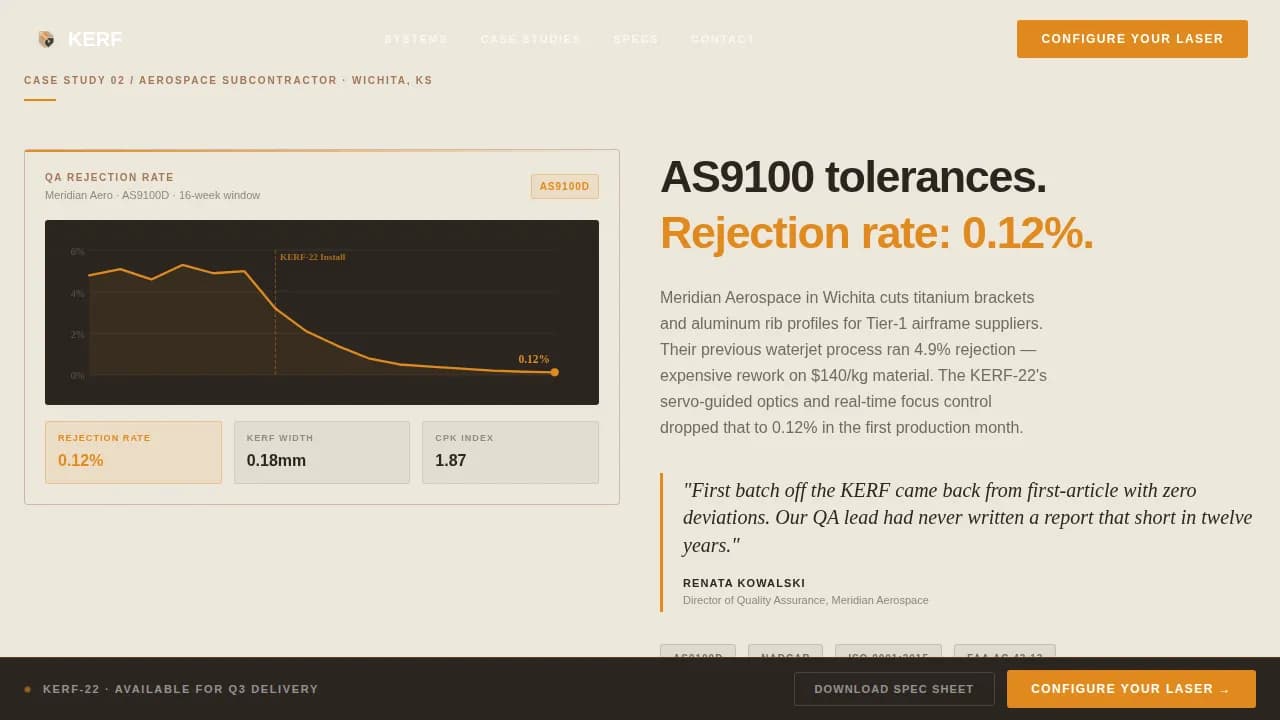
Task: Select the CONTACT navigation item
Action: tap(722, 39)
